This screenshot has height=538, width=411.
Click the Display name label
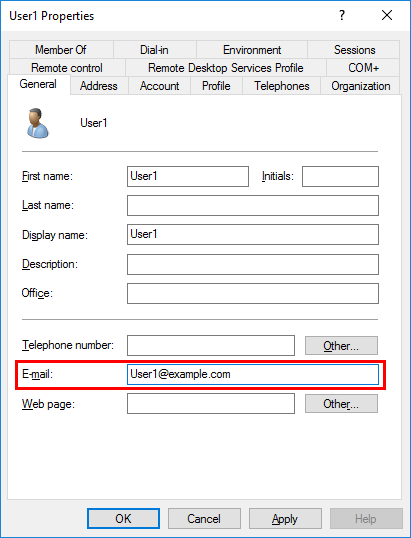click(x=55, y=235)
